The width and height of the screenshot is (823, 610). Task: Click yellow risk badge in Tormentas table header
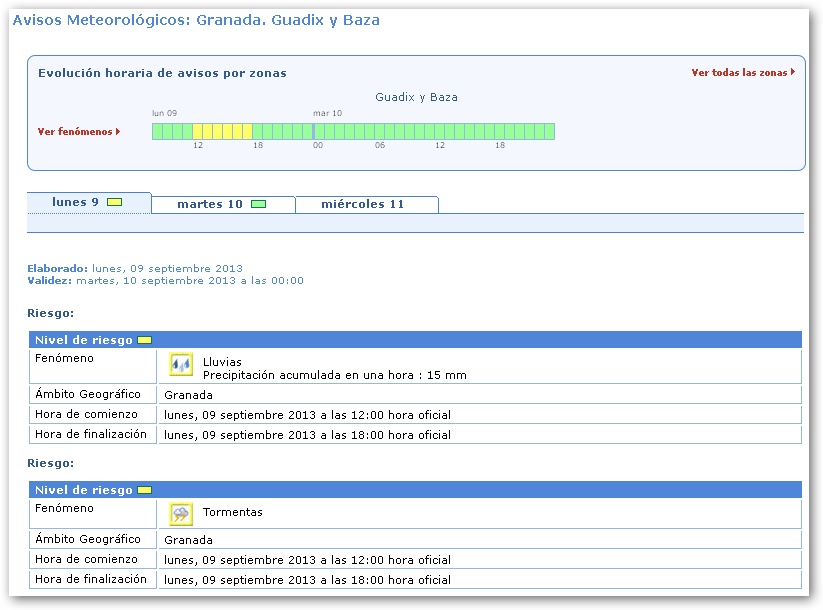coord(144,490)
